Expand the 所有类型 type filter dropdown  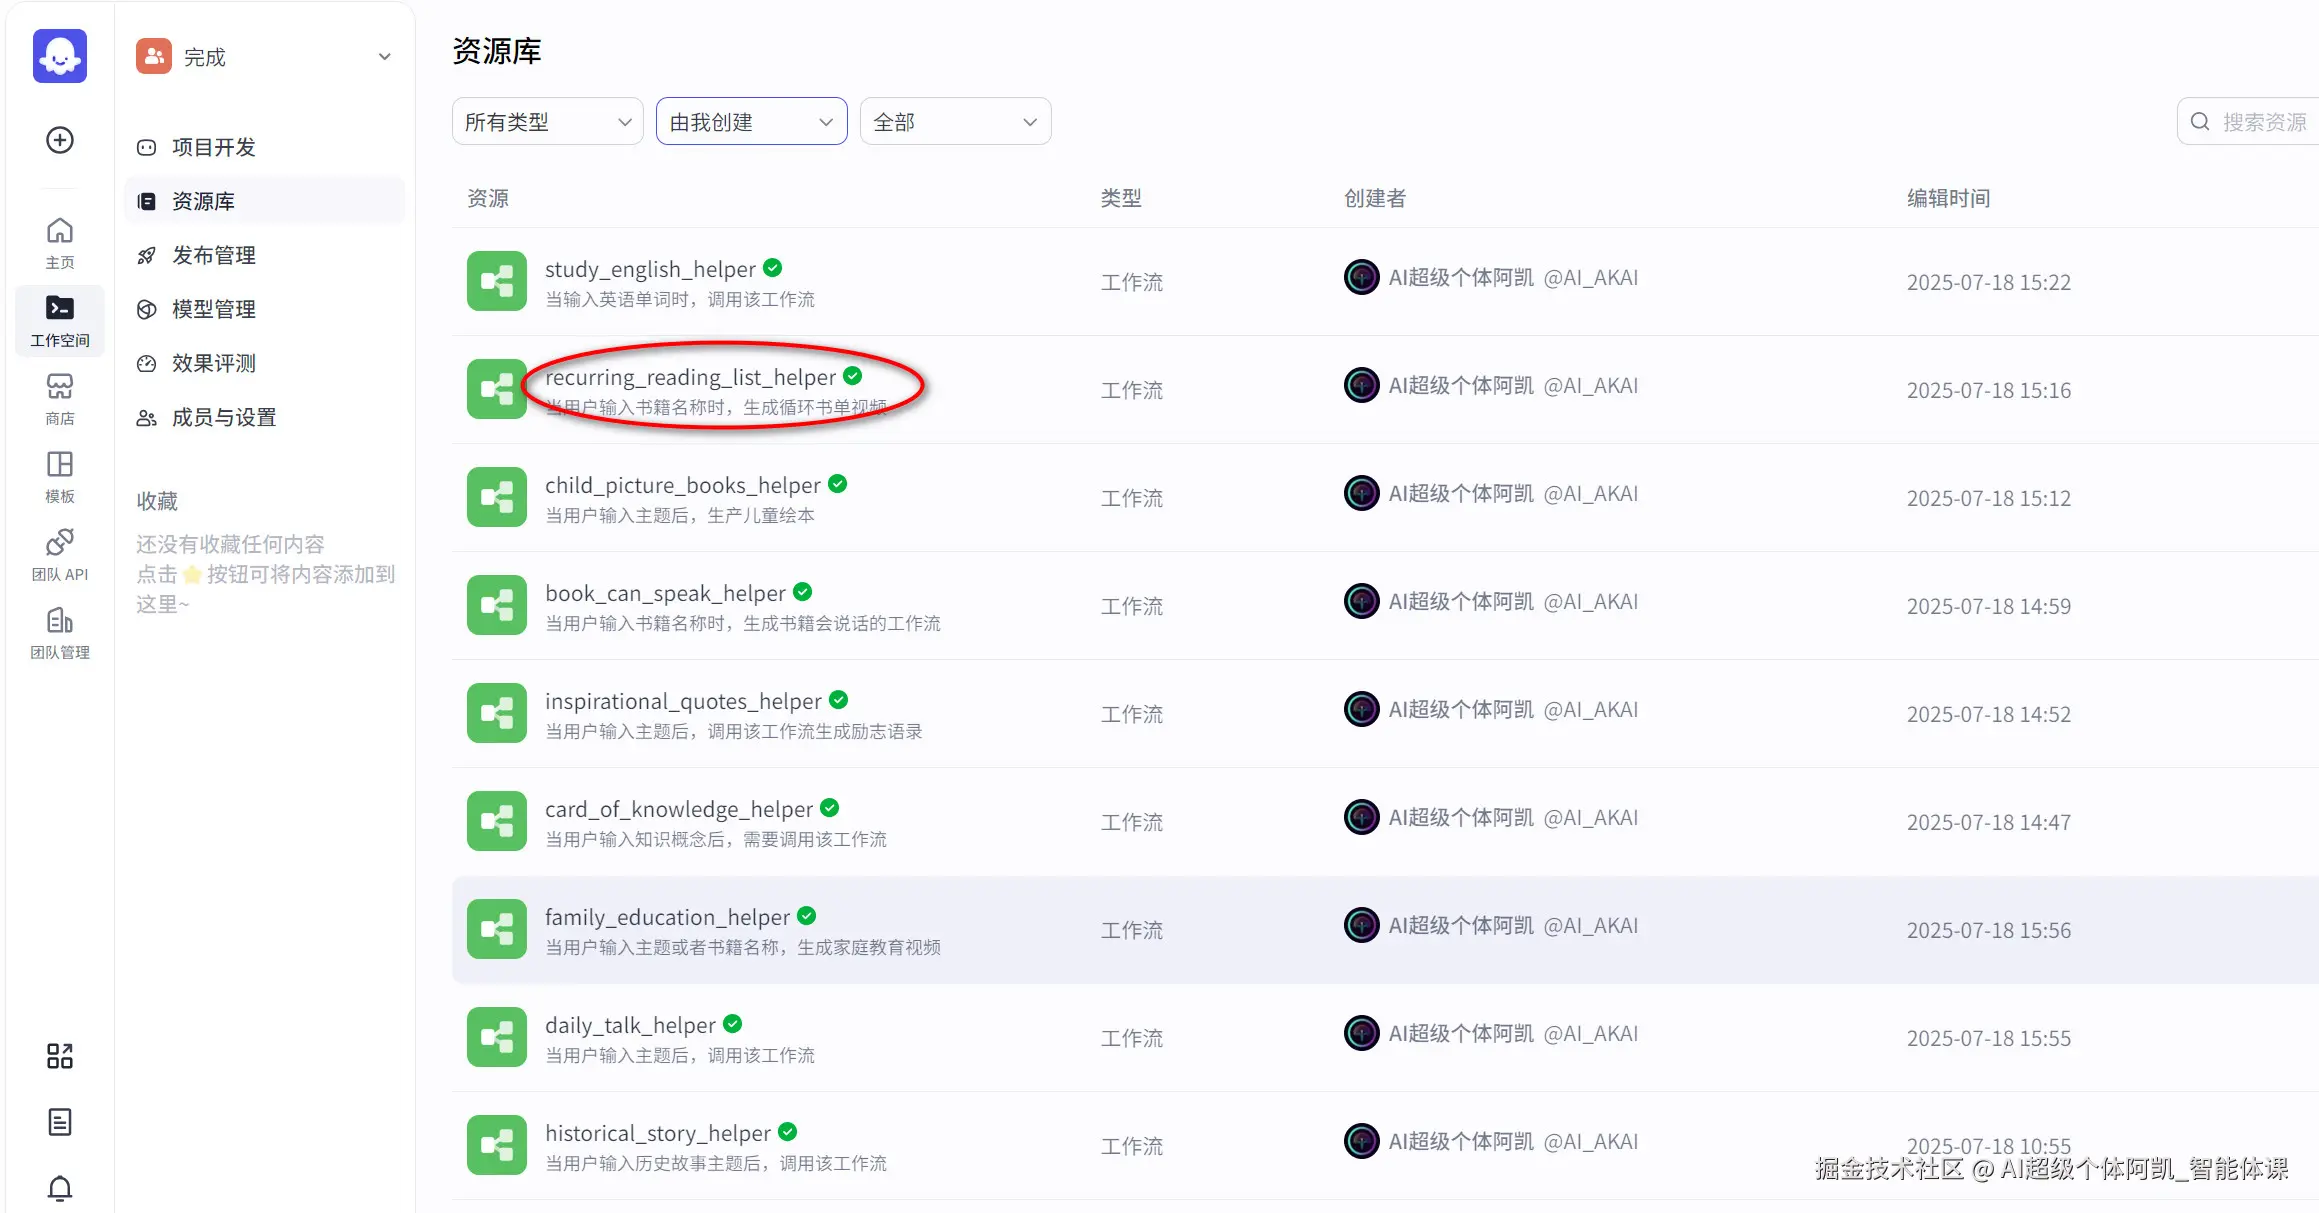point(547,122)
